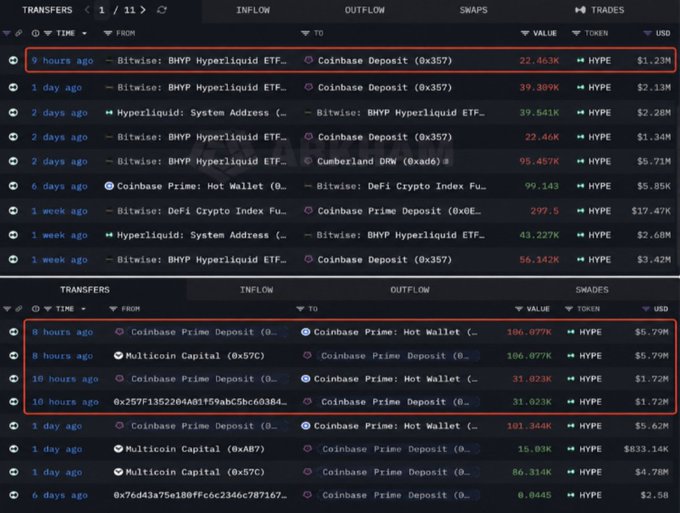
Task: Open chain icon for 9 hours ago transfer
Action: (13, 60)
